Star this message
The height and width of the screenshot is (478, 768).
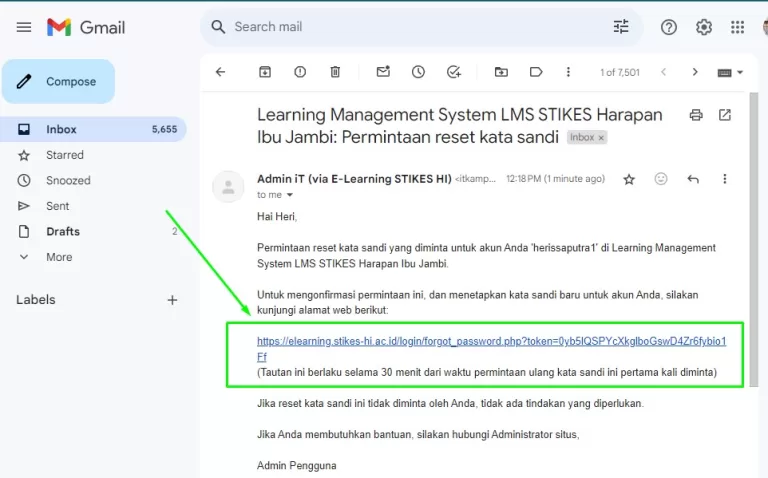click(629, 179)
